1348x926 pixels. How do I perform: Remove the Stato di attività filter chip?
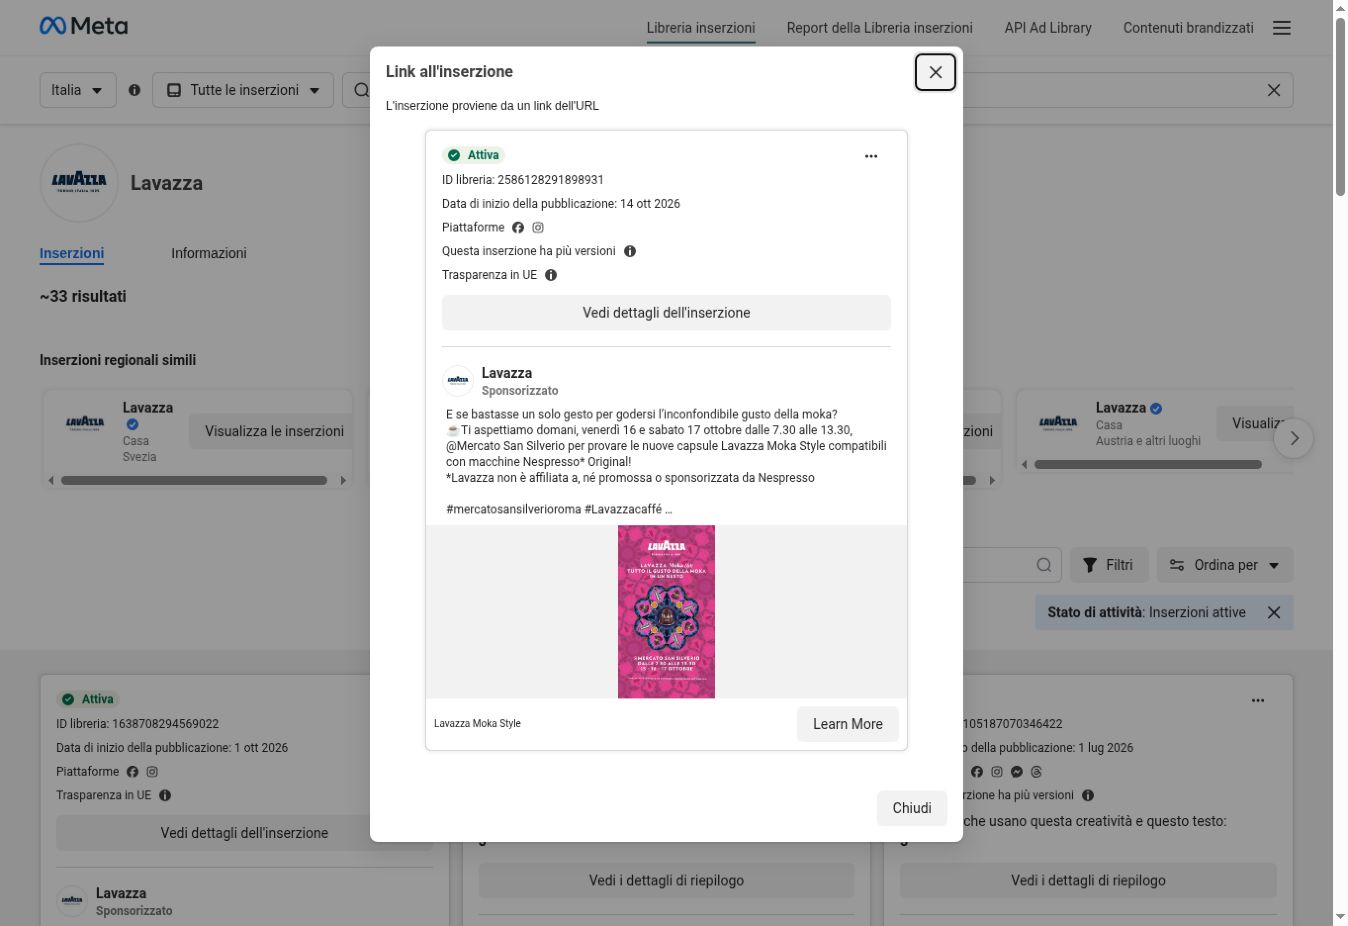(x=1274, y=612)
